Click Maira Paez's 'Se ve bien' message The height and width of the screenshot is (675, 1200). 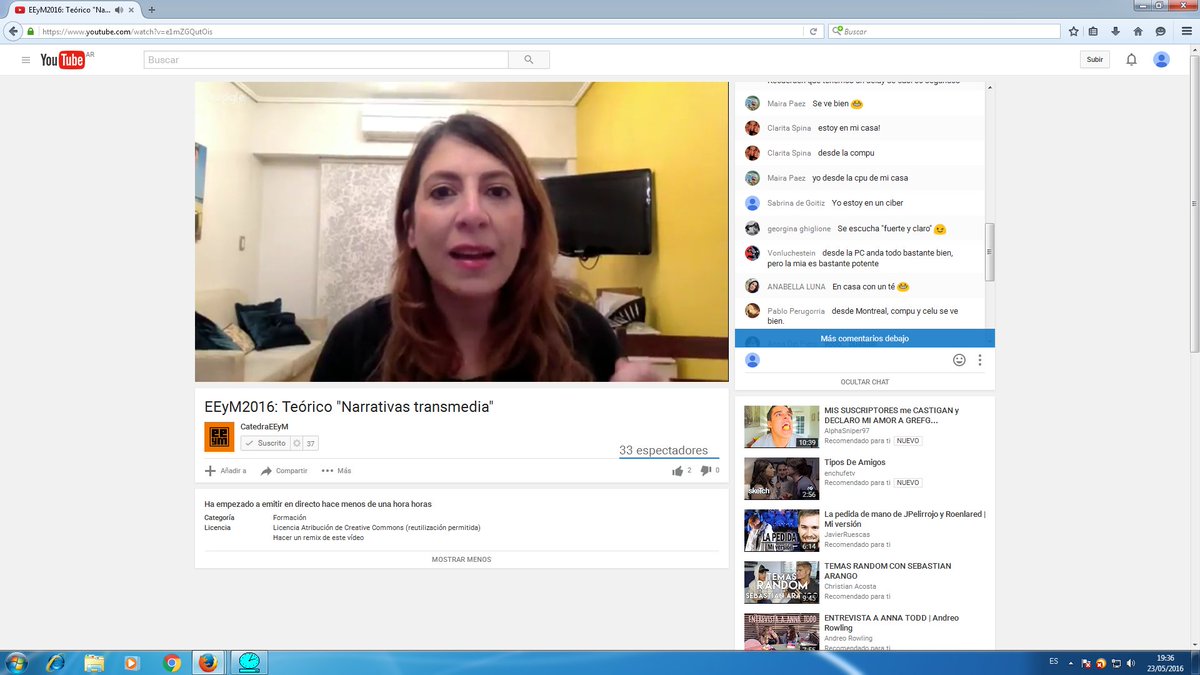pyautogui.click(x=838, y=103)
